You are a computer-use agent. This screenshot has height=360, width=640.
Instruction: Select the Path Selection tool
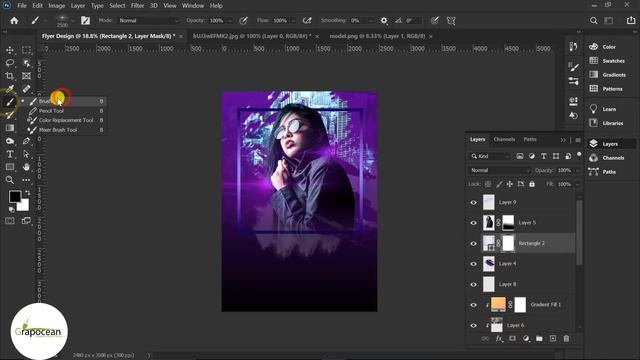point(26,154)
